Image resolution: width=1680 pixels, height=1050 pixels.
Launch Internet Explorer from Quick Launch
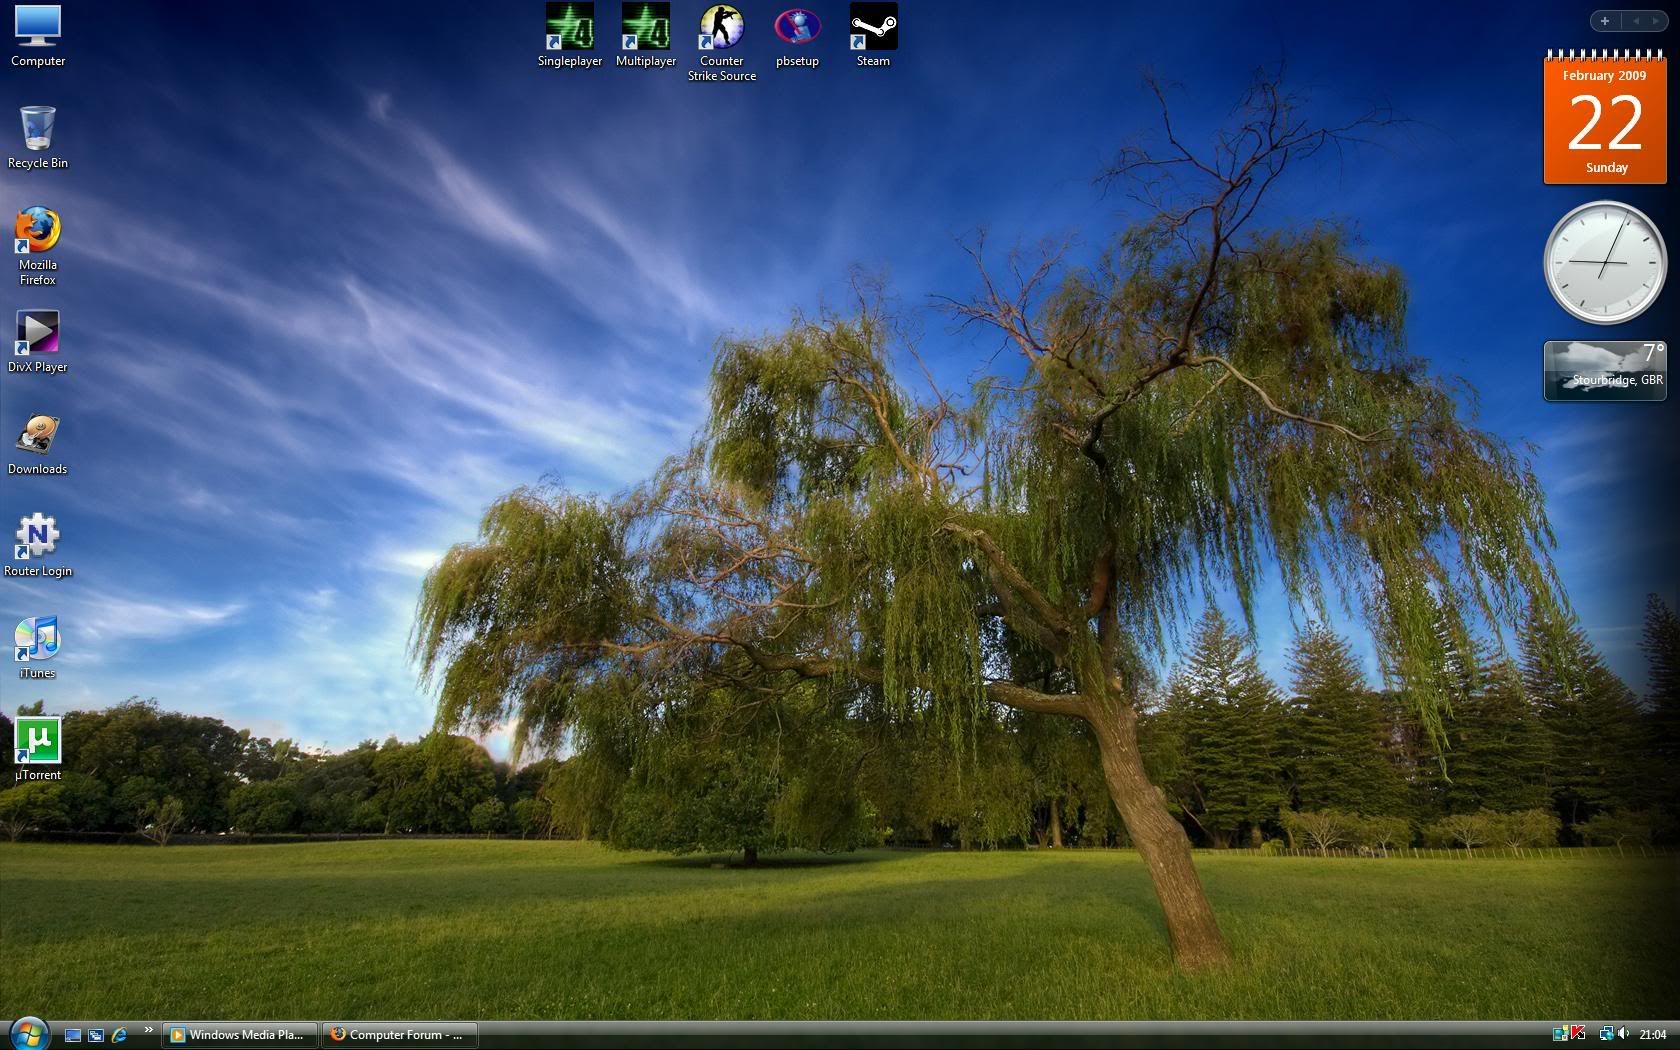pyautogui.click(x=119, y=1035)
